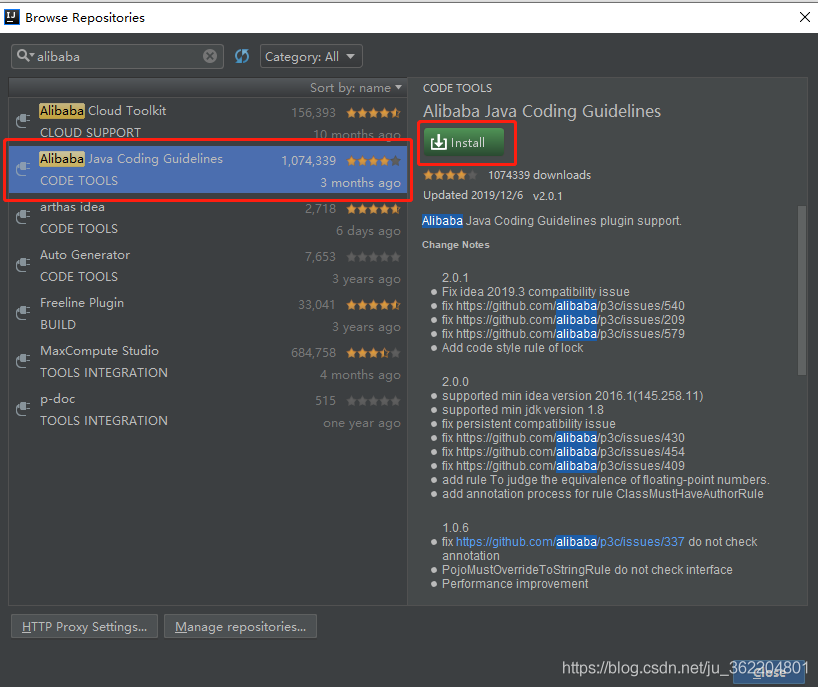
Task: Click the description panel scrollbar
Action: [802, 290]
